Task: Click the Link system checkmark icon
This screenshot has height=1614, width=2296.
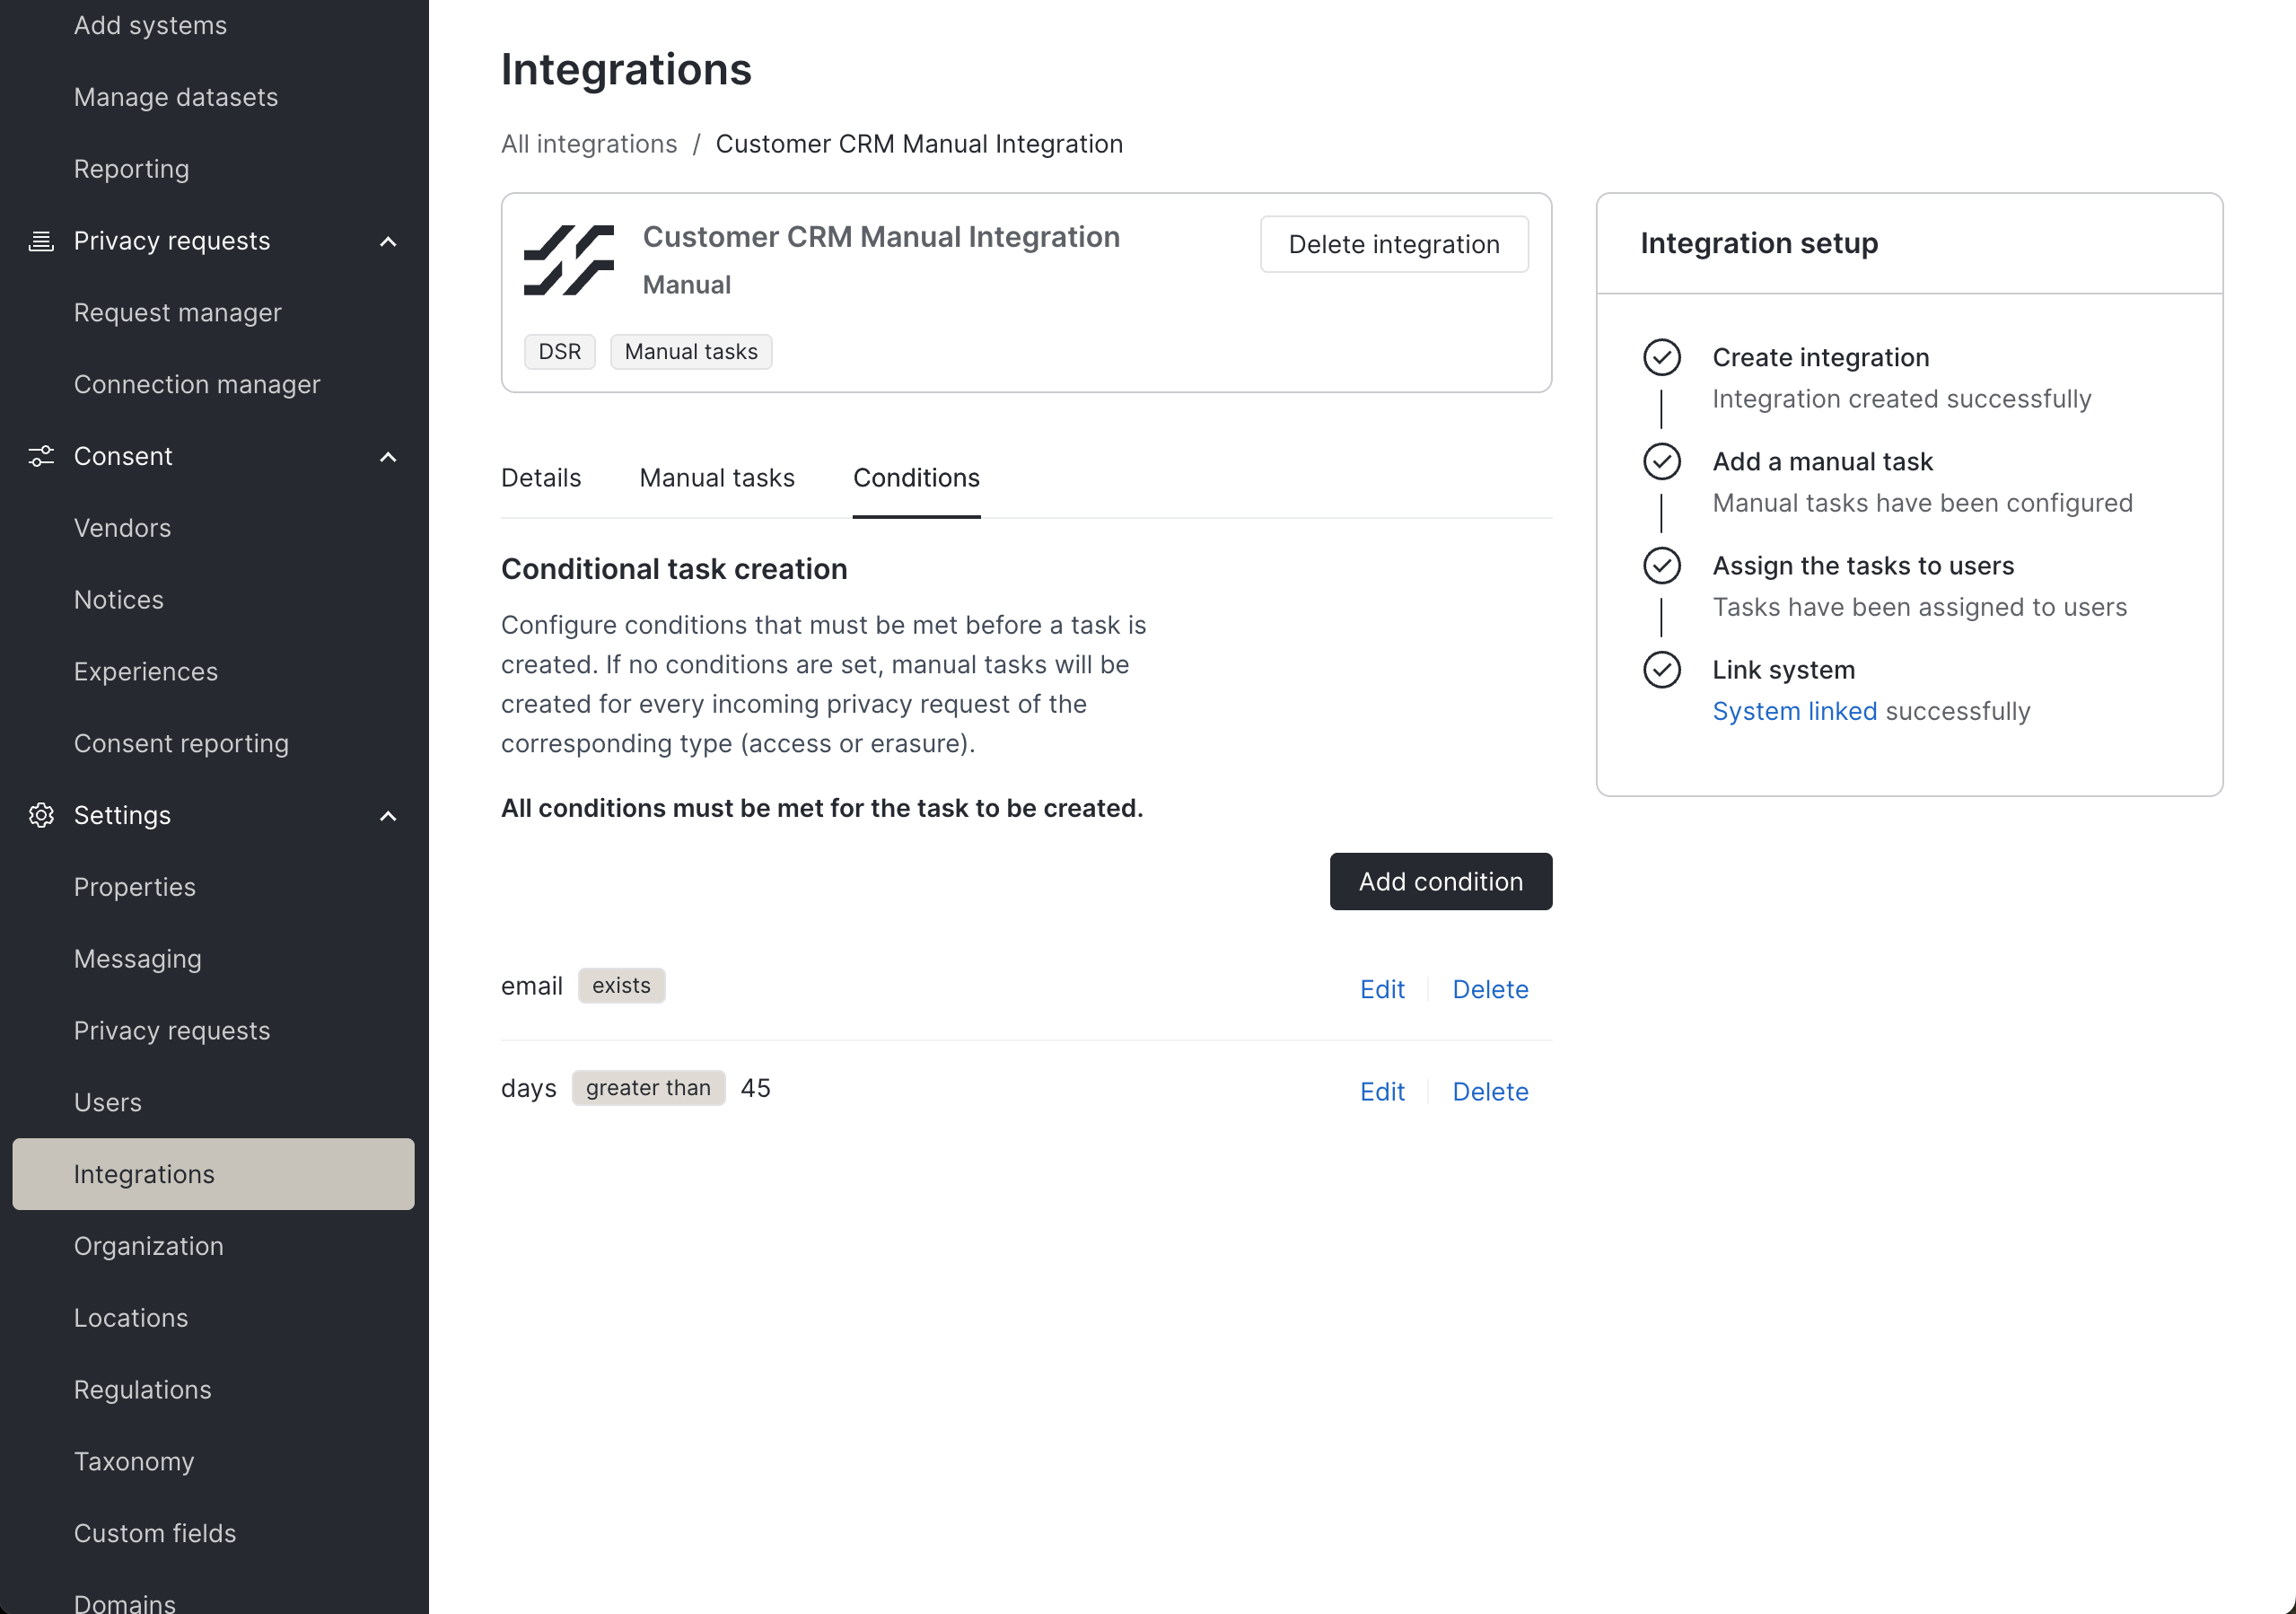Action: [x=1661, y=670]
